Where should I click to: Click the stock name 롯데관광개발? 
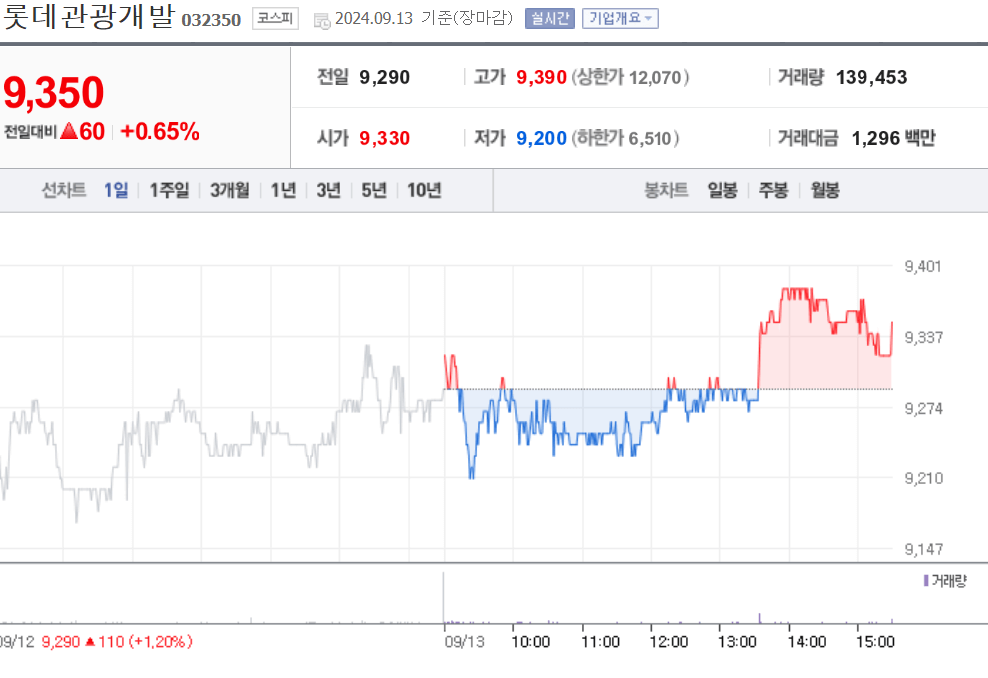coord(89,16)
